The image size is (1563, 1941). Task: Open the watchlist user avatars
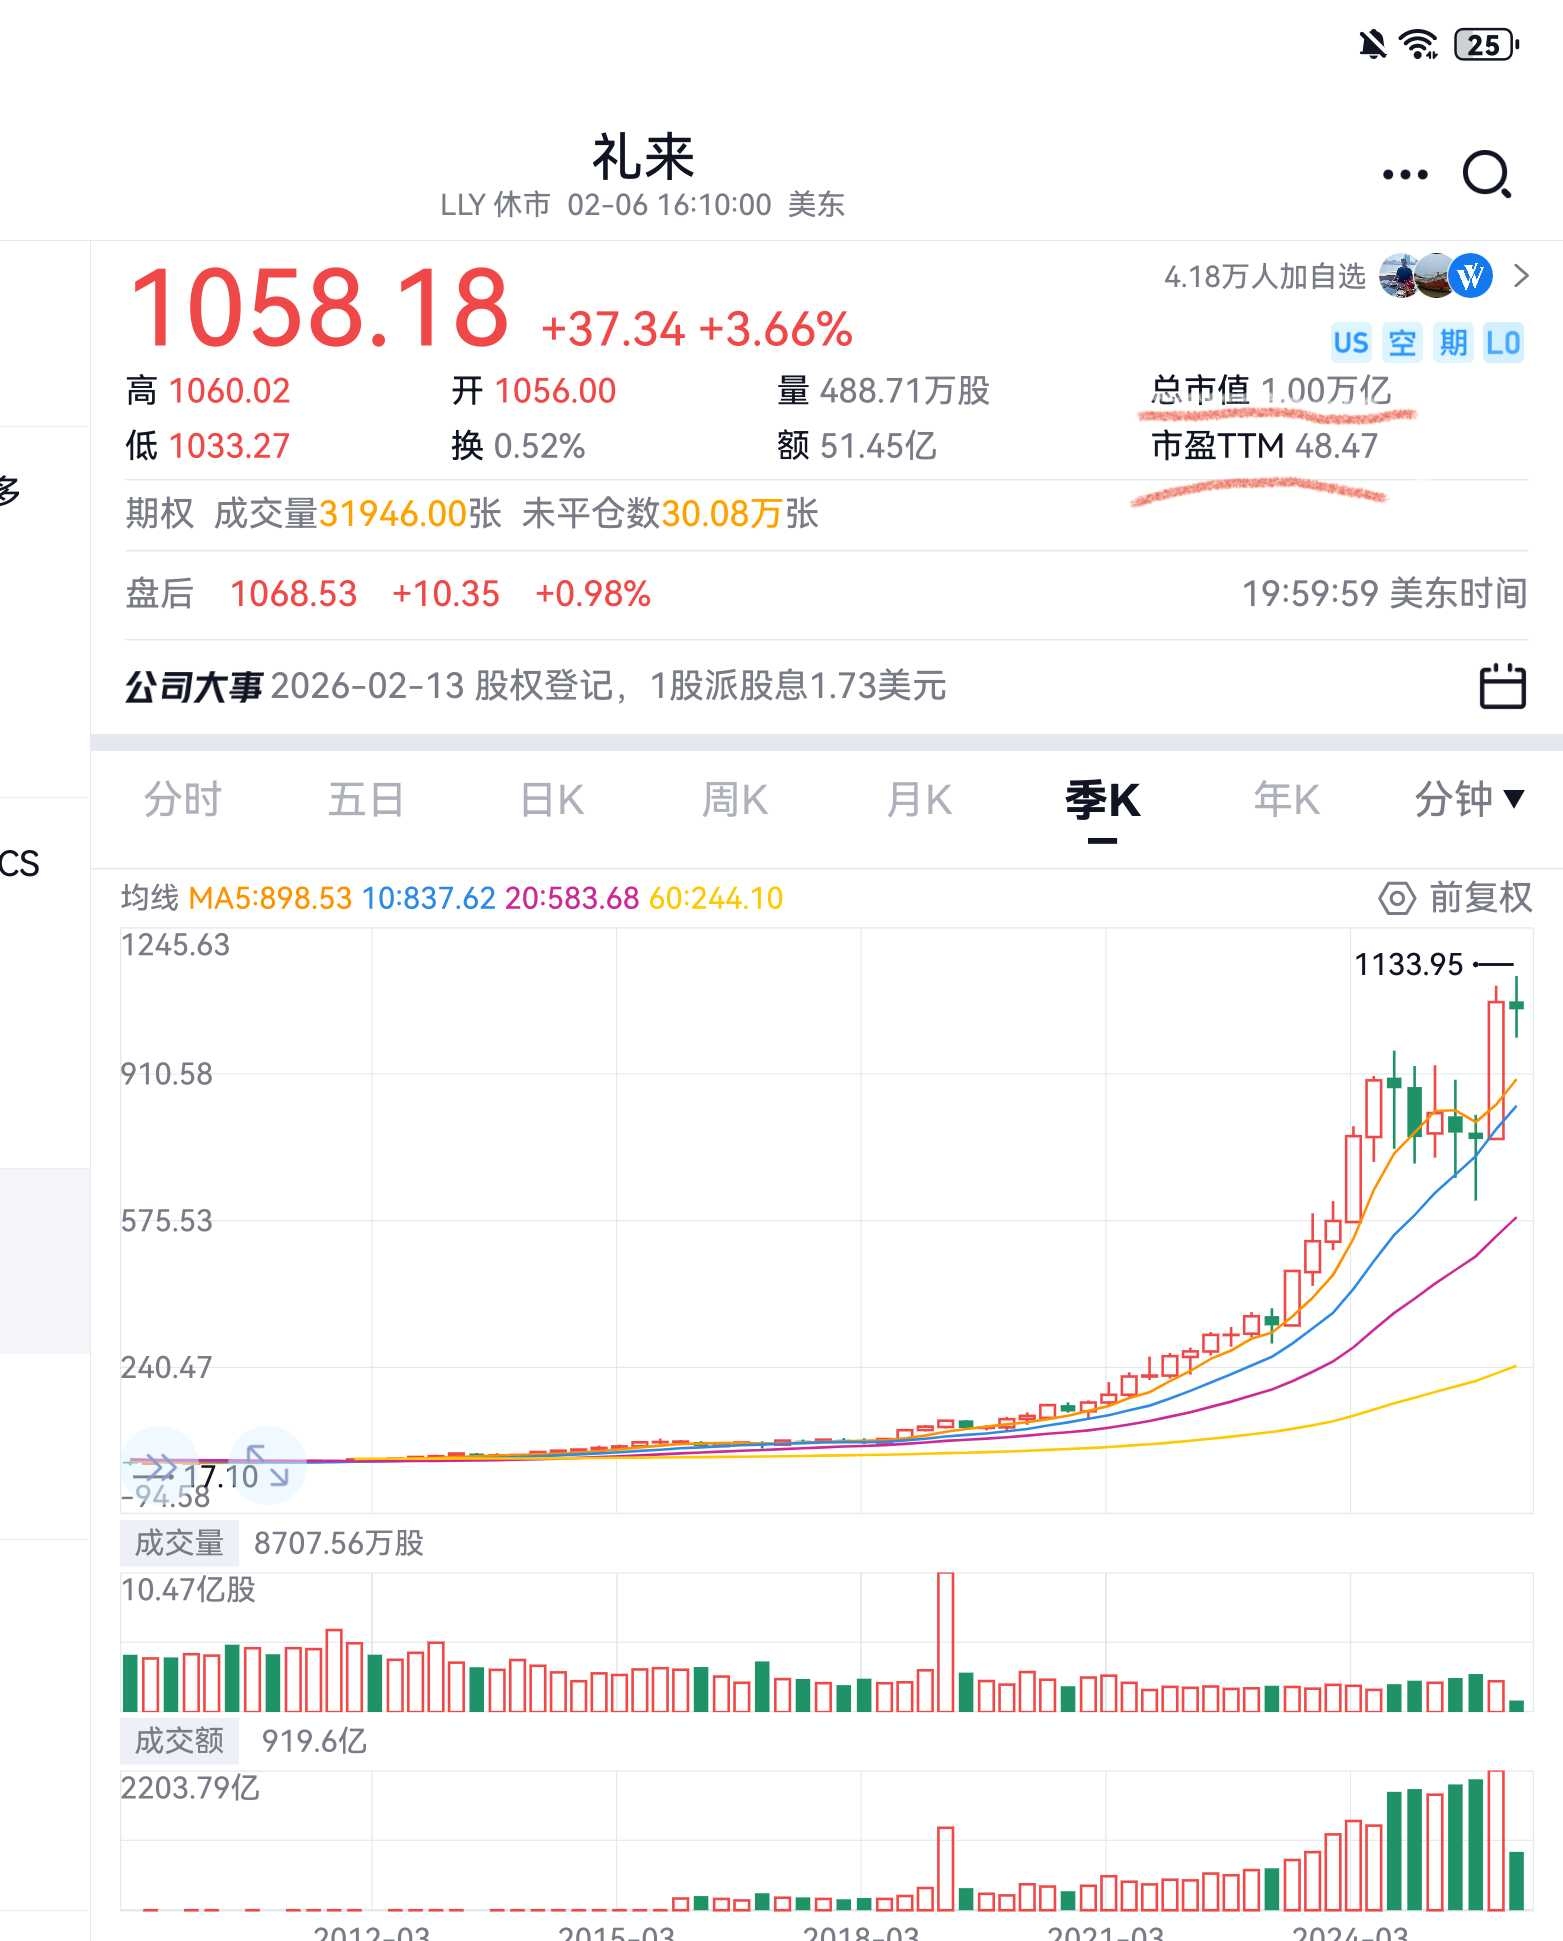coord(1436,275)
